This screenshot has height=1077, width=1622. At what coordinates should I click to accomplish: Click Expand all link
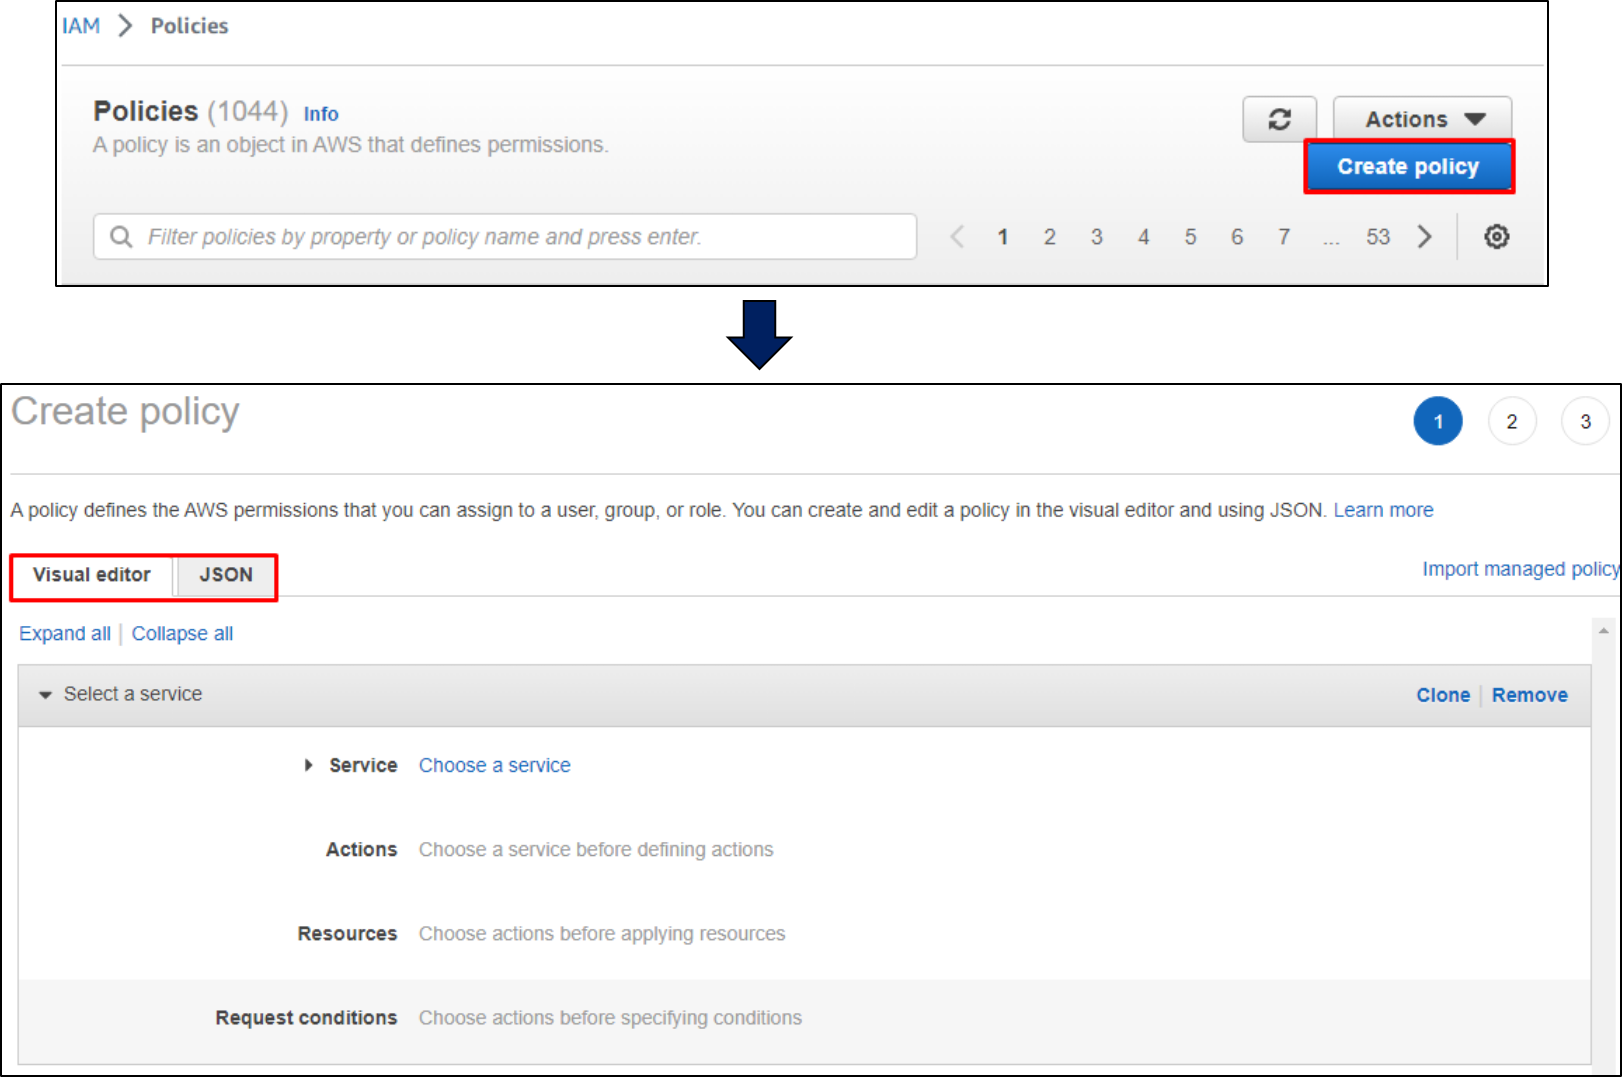pyautogui.click(x=65, y=634)
